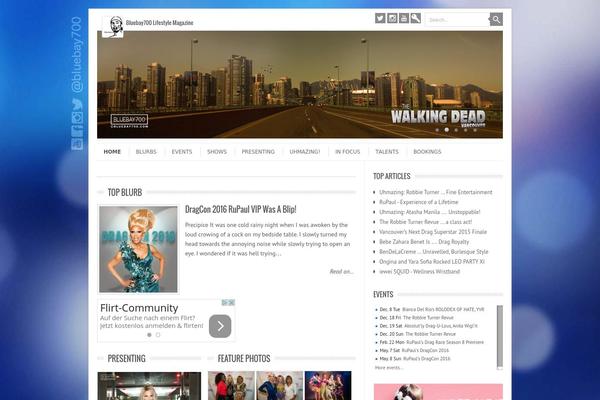Screen dimensions: 600x400
Task: Click the More events... link
Action: [388, 368]
